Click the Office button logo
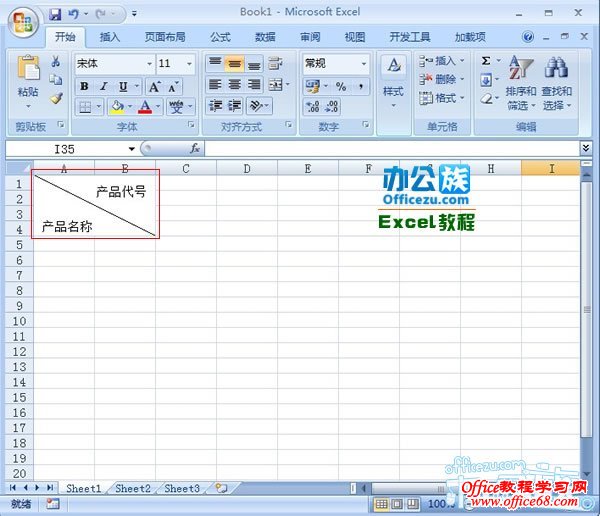 pyautogui.click(x=23, y=22)
